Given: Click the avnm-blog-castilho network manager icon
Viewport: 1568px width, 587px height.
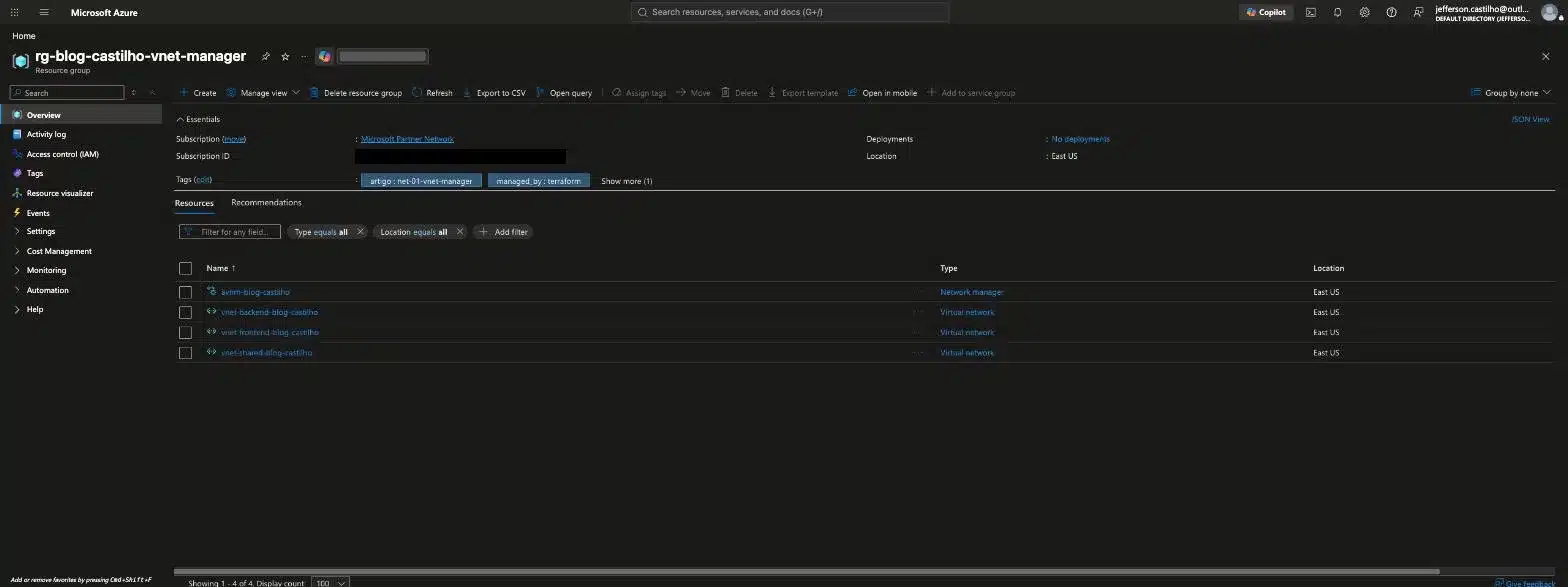Looking at the screenshot, I should pos(212,291).
